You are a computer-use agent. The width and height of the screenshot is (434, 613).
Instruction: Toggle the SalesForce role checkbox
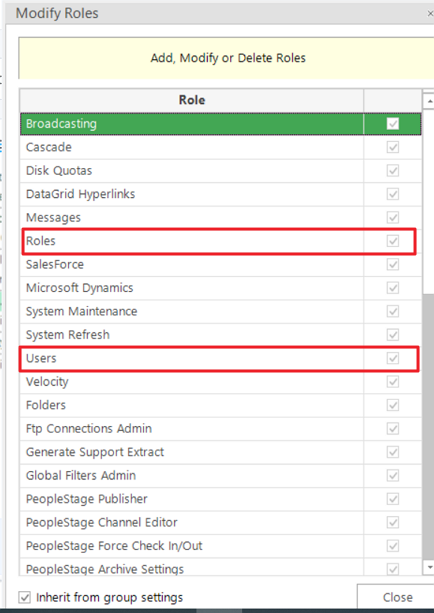click(x=393, y=264)
